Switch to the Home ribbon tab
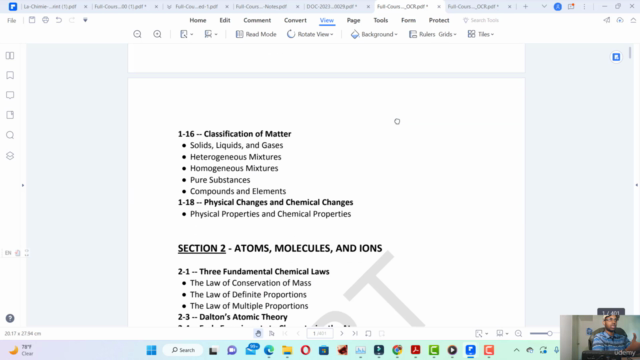640x360 pixels. coord(198,20)
